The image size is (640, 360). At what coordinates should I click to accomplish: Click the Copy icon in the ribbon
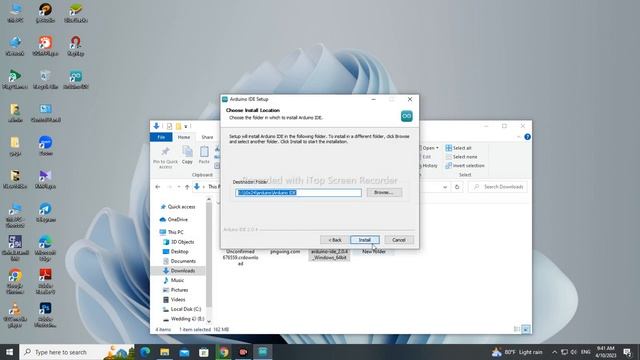click(x=187, y=155)
